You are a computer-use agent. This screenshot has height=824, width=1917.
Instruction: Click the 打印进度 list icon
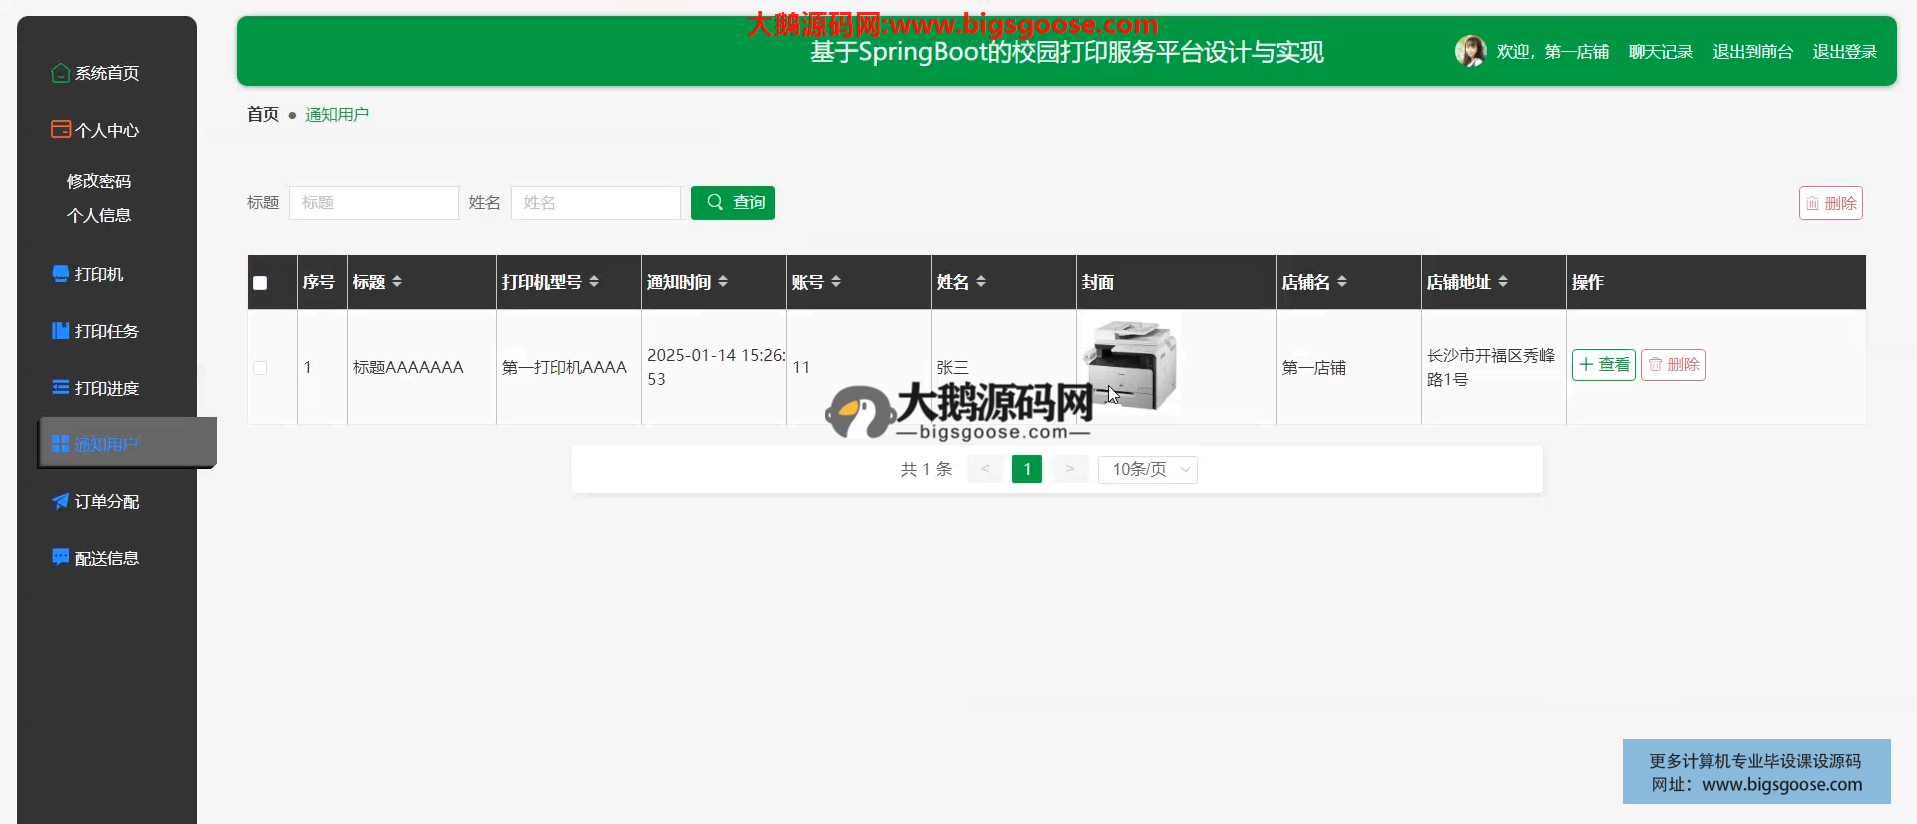coord(60,388)
